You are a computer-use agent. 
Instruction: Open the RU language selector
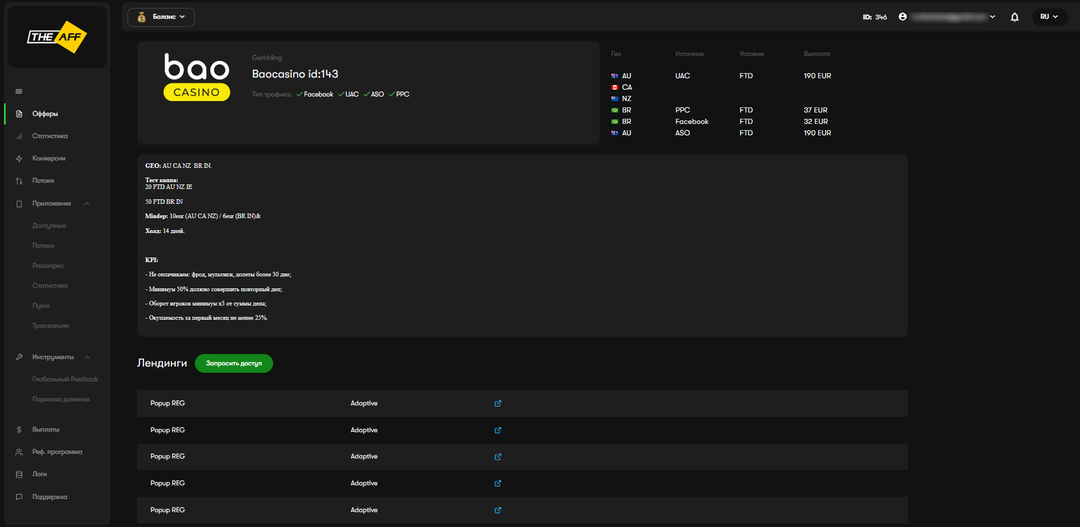1048,17
